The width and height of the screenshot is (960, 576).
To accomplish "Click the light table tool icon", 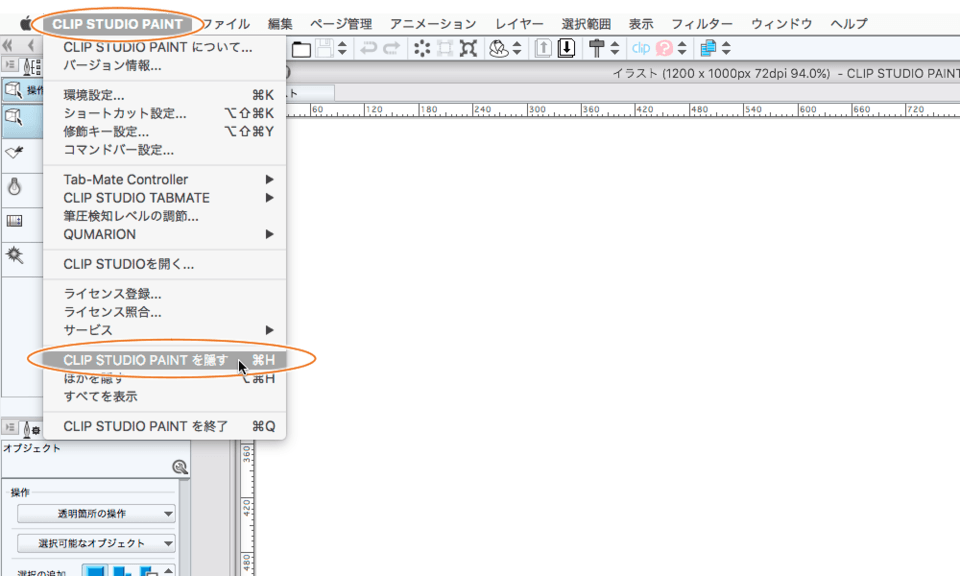I will 14,185.
